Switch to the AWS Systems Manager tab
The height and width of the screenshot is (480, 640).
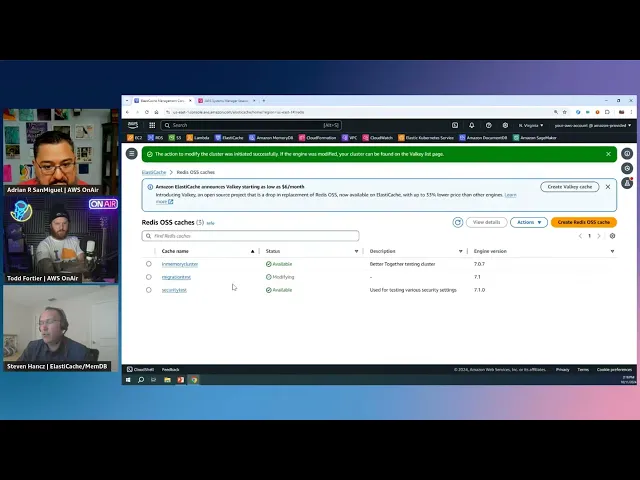(227, 100)
